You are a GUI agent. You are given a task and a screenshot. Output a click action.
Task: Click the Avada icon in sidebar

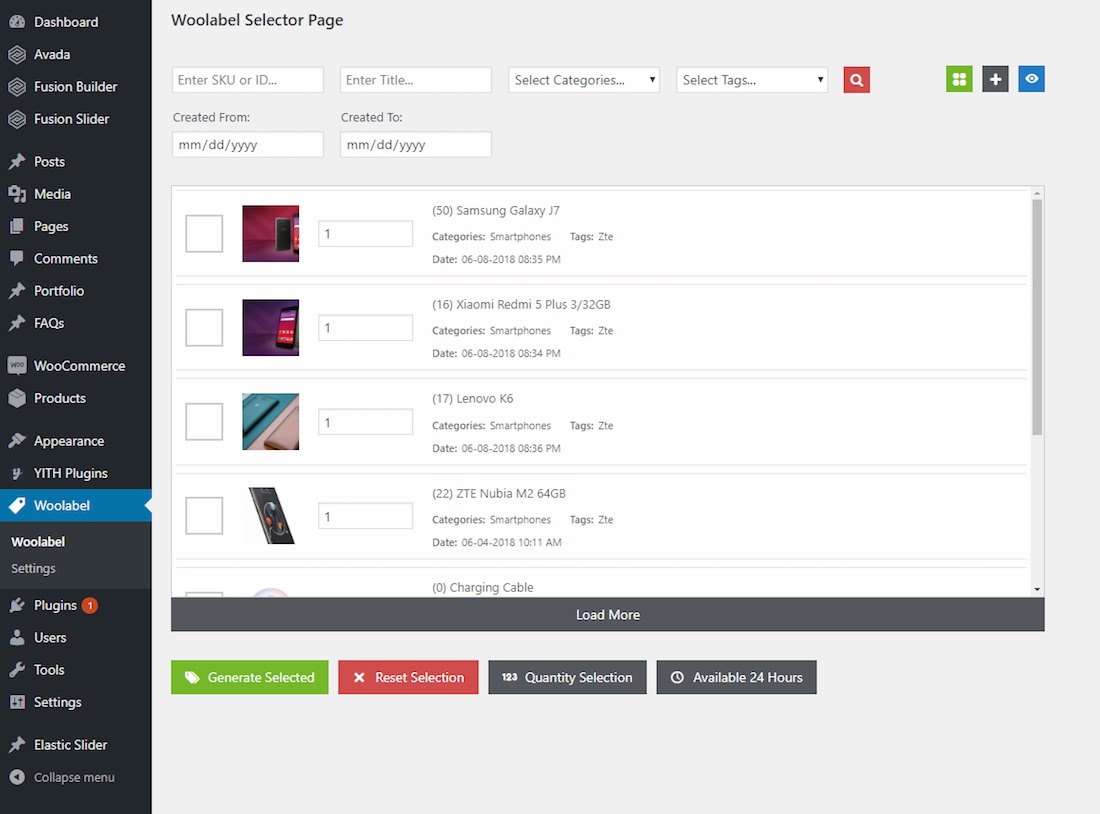coord(17,54)
